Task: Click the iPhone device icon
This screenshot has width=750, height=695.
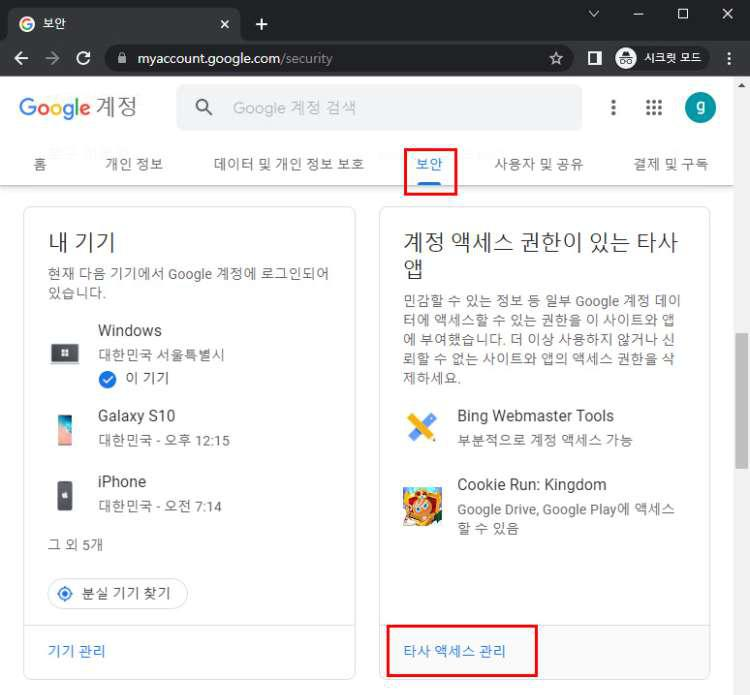Action: (x=65, y=496)
